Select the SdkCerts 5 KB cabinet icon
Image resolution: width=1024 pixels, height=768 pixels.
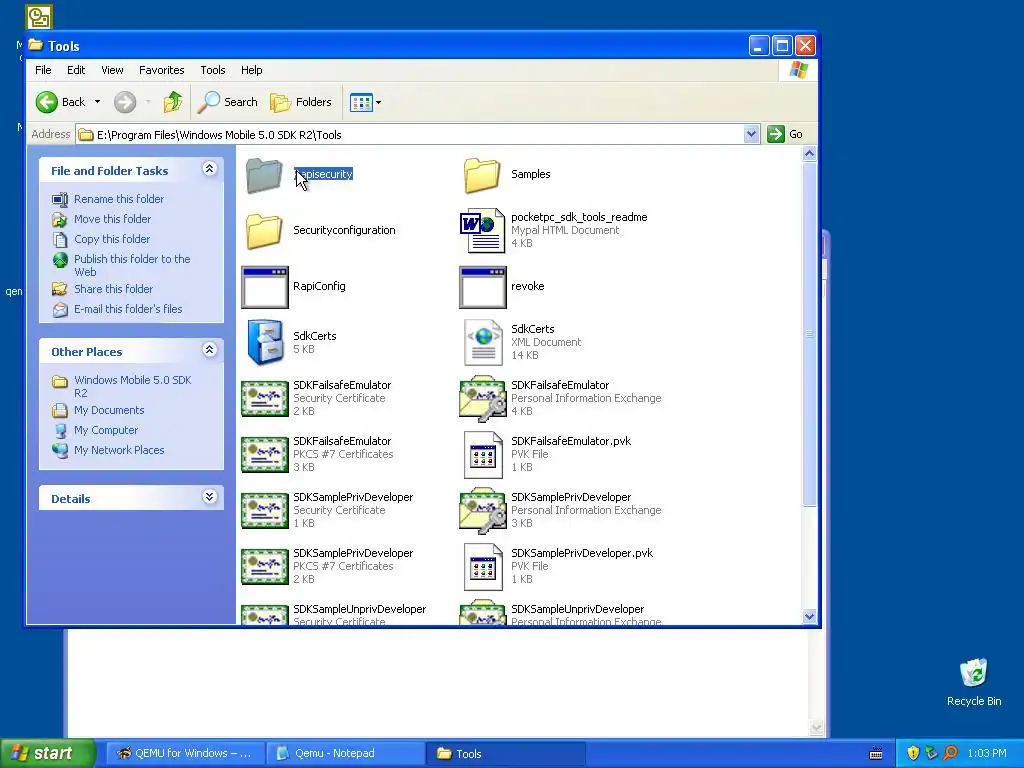tap(264, 342)
